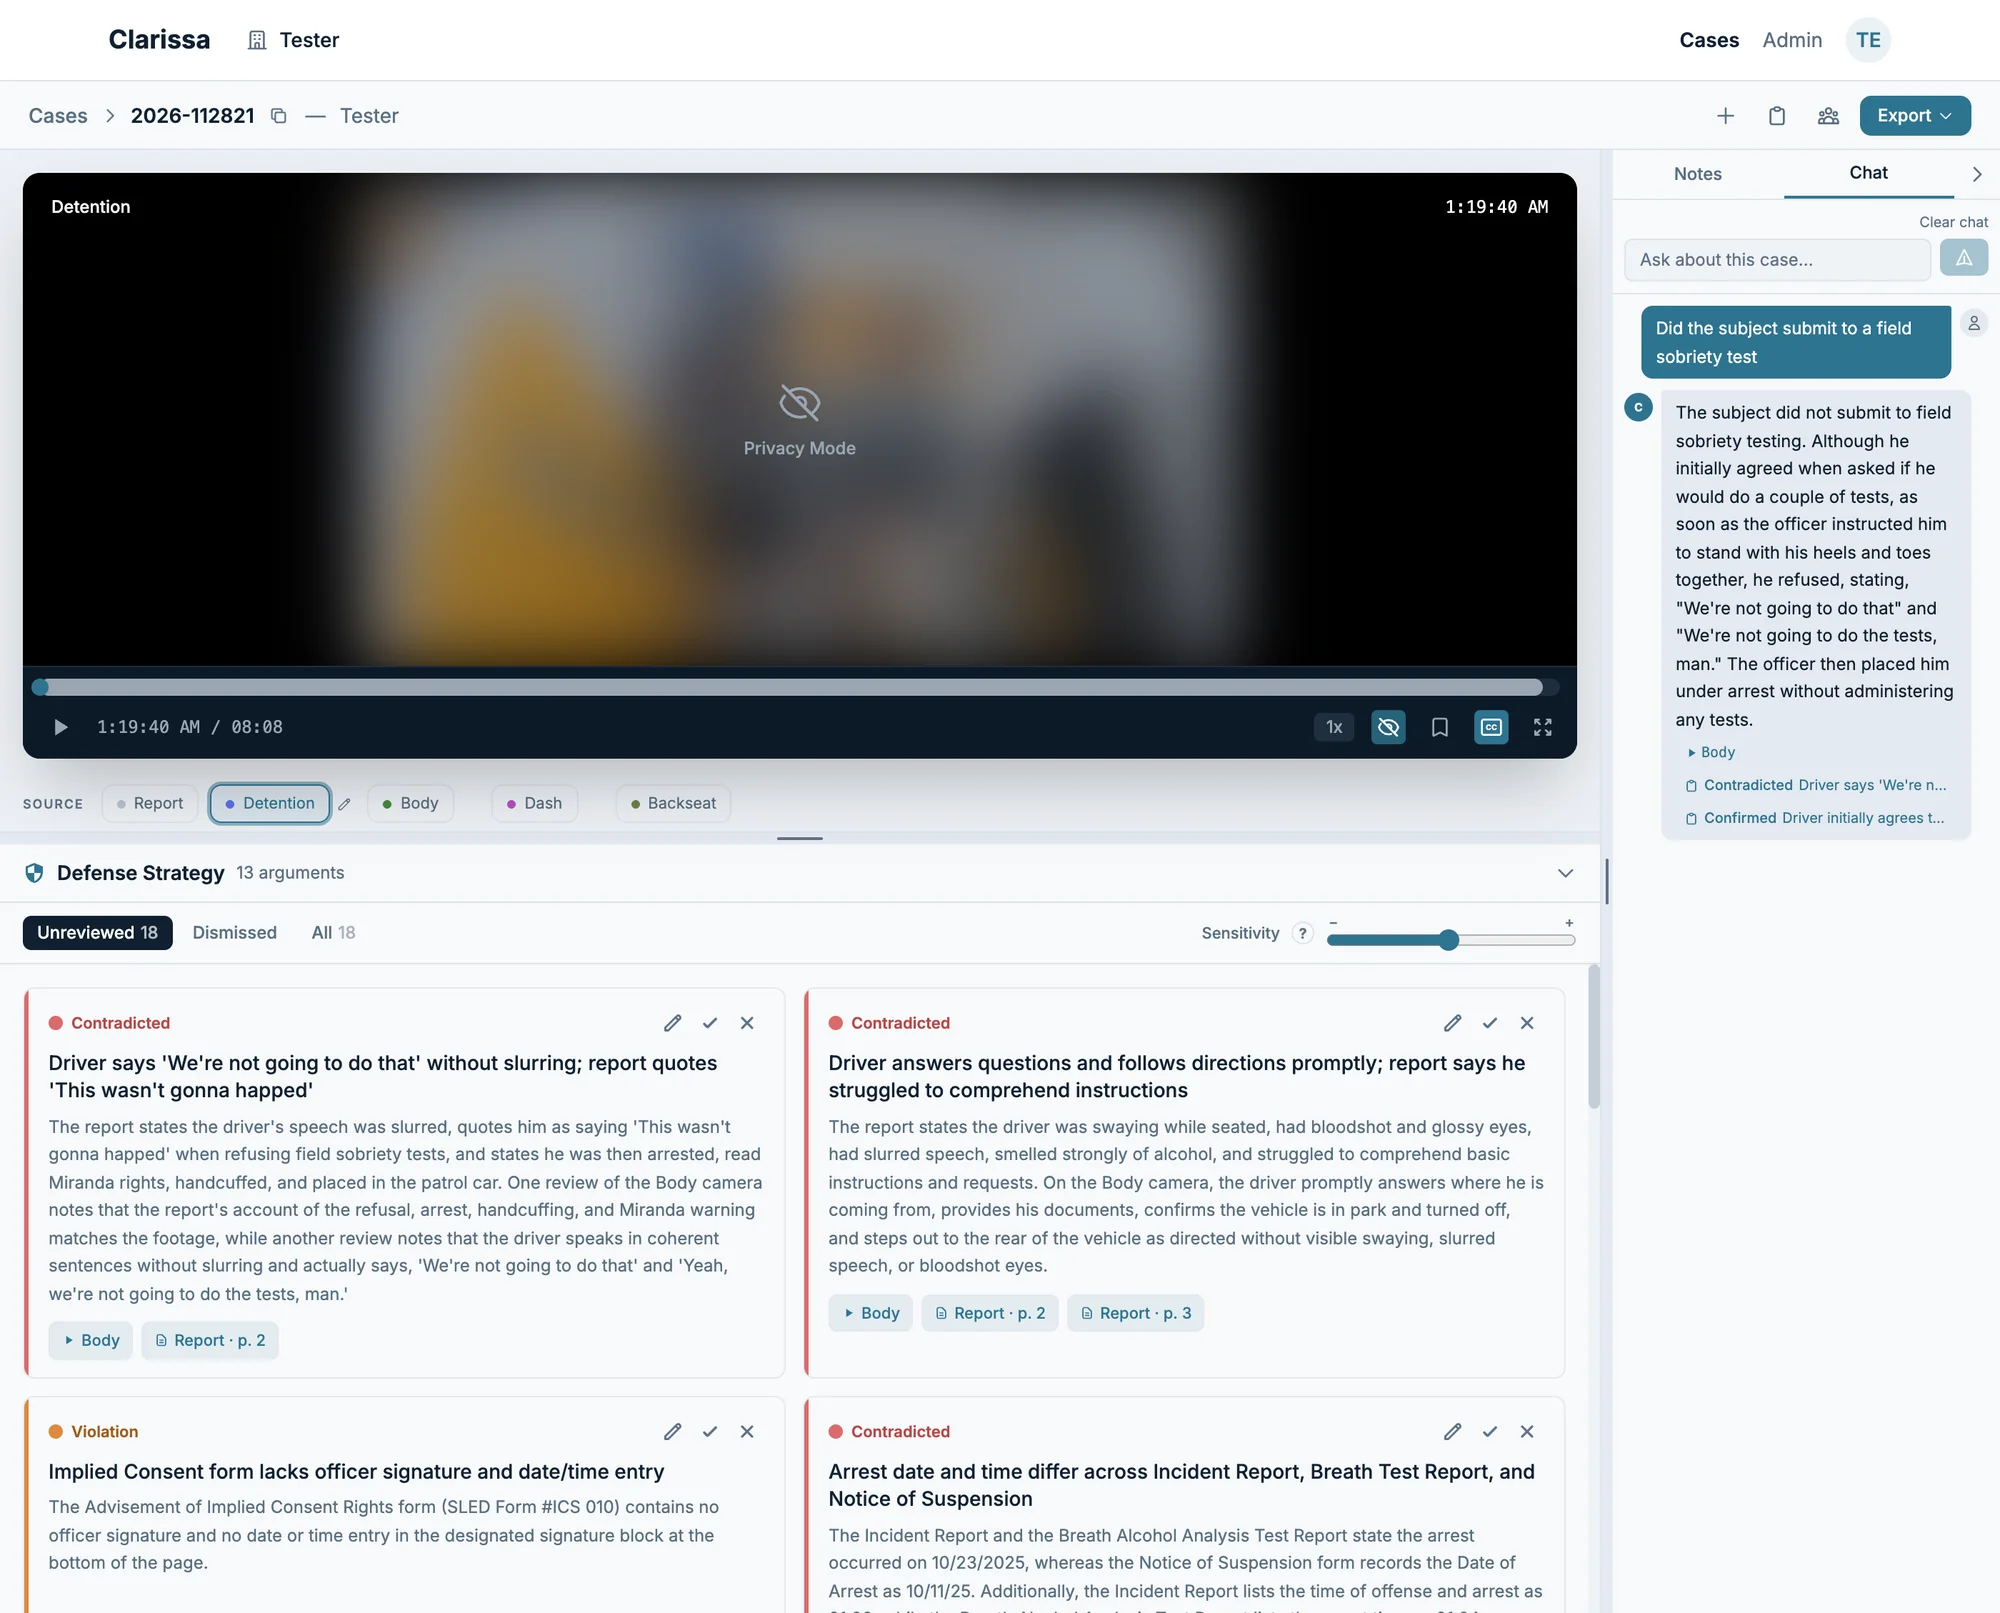Open the Export dropdown

(x=1915, y=115)
